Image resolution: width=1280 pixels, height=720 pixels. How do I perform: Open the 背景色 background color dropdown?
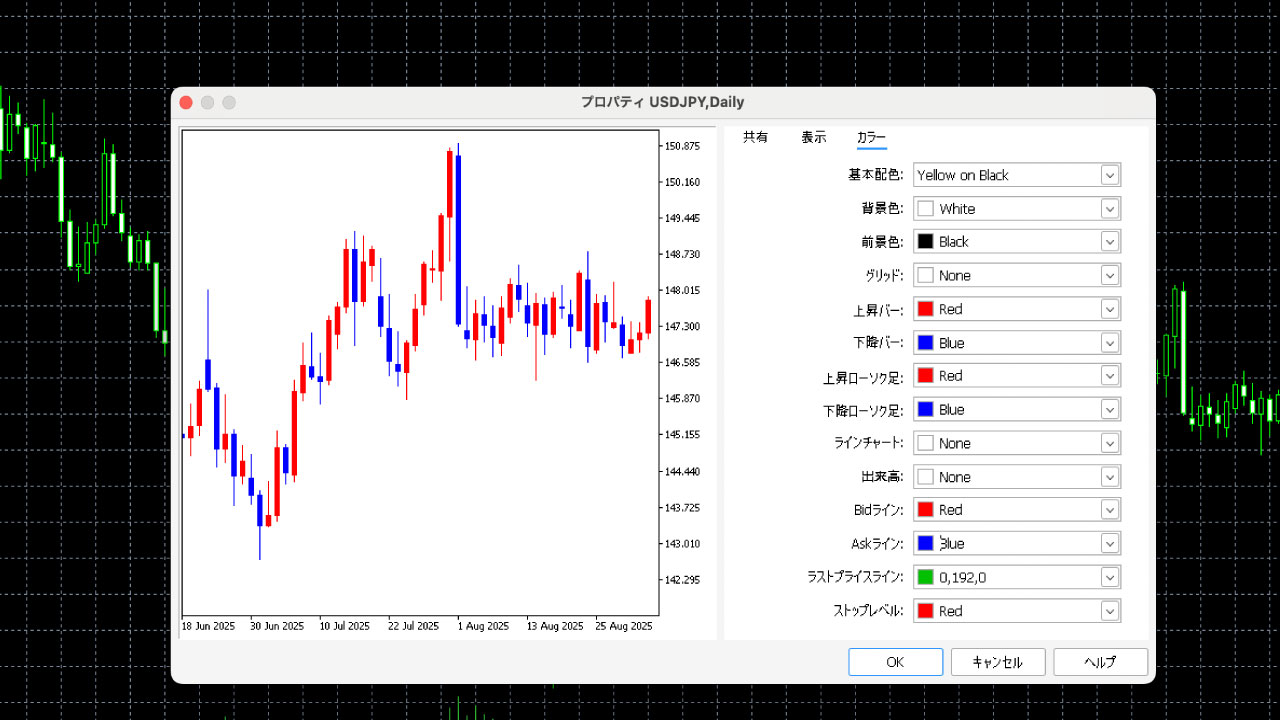coord(1109,208)
